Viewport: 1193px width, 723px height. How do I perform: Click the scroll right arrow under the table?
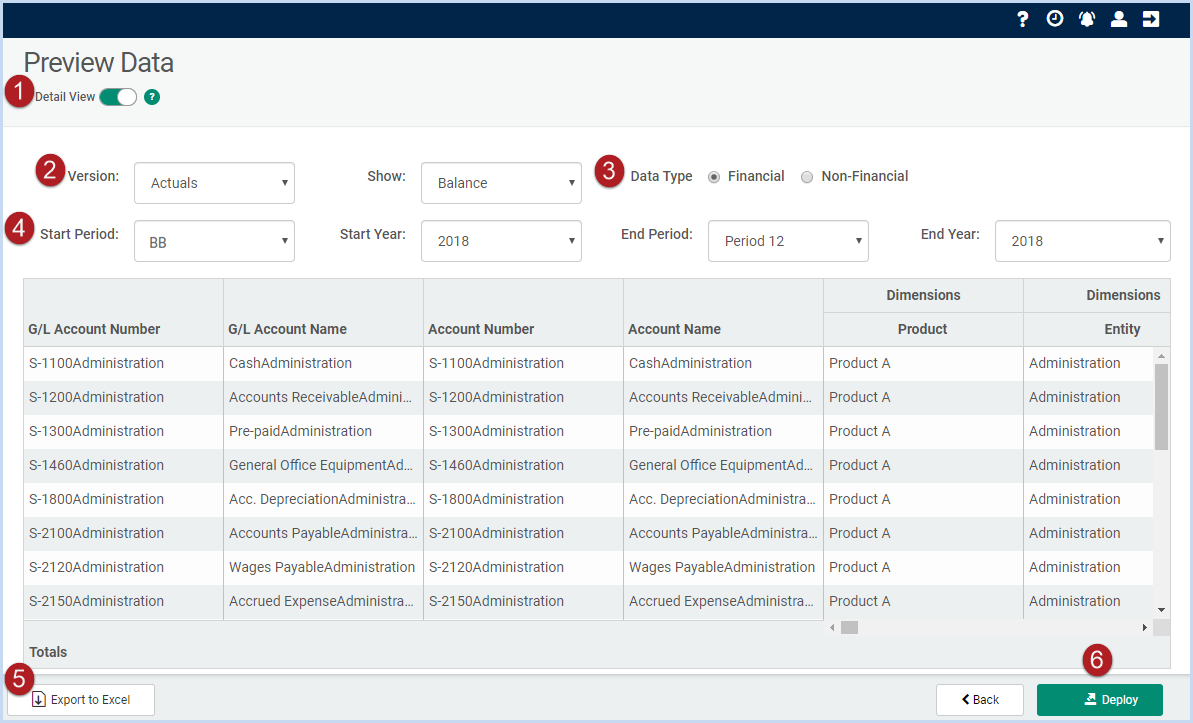1144,628
